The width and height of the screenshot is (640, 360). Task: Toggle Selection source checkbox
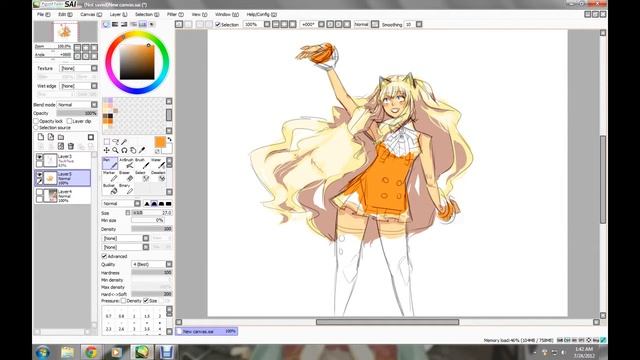(x=36, y=128)
